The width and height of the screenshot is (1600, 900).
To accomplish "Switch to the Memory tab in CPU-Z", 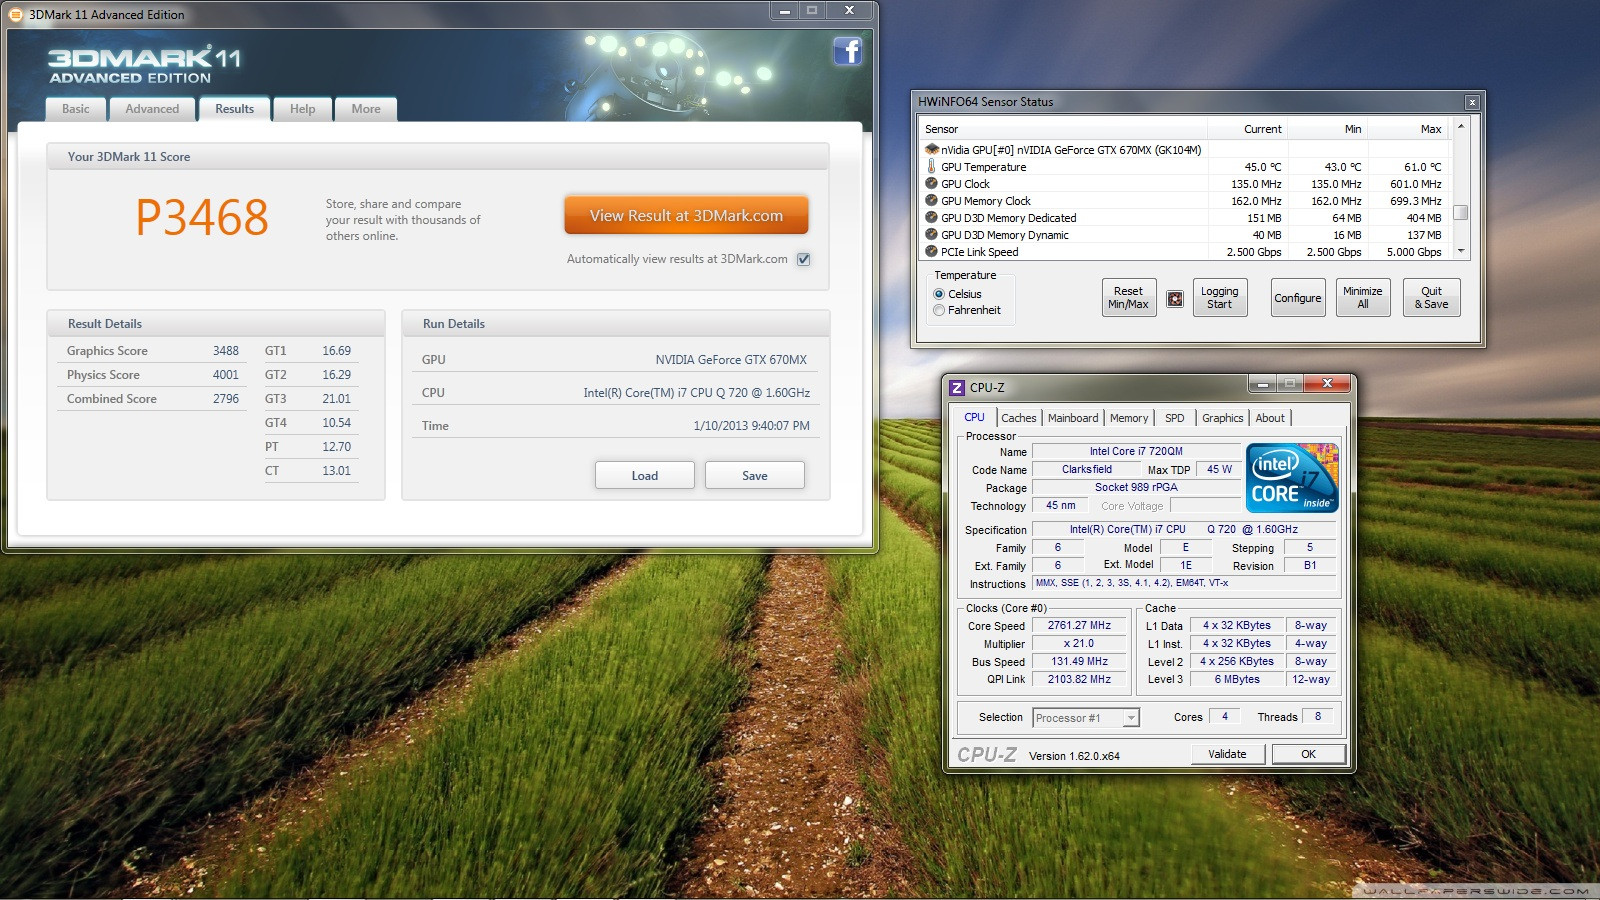I will (x=1129, y=418).
